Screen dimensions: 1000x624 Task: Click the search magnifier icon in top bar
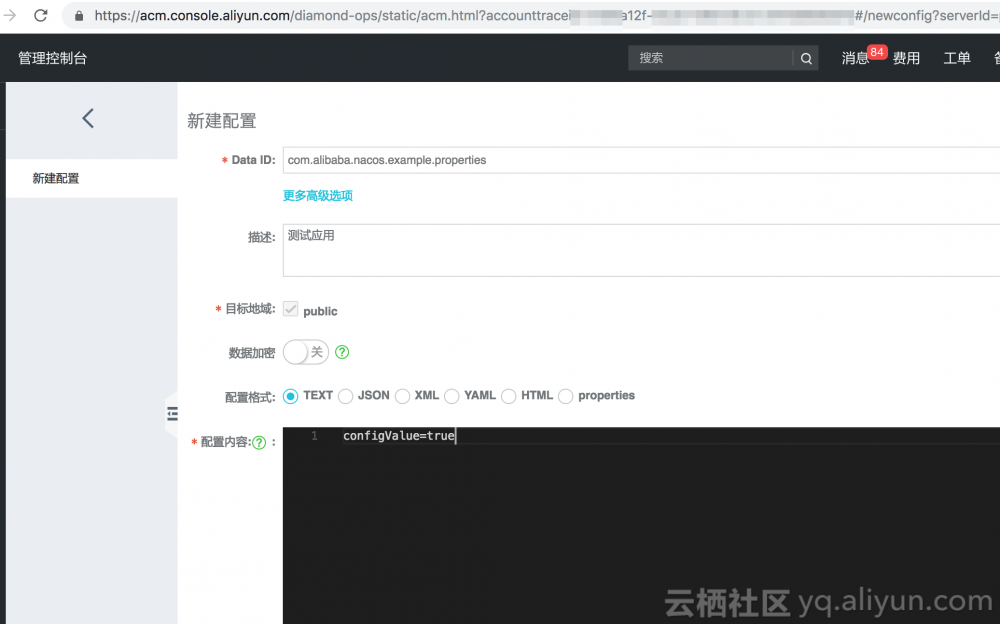tap(806, 58)
